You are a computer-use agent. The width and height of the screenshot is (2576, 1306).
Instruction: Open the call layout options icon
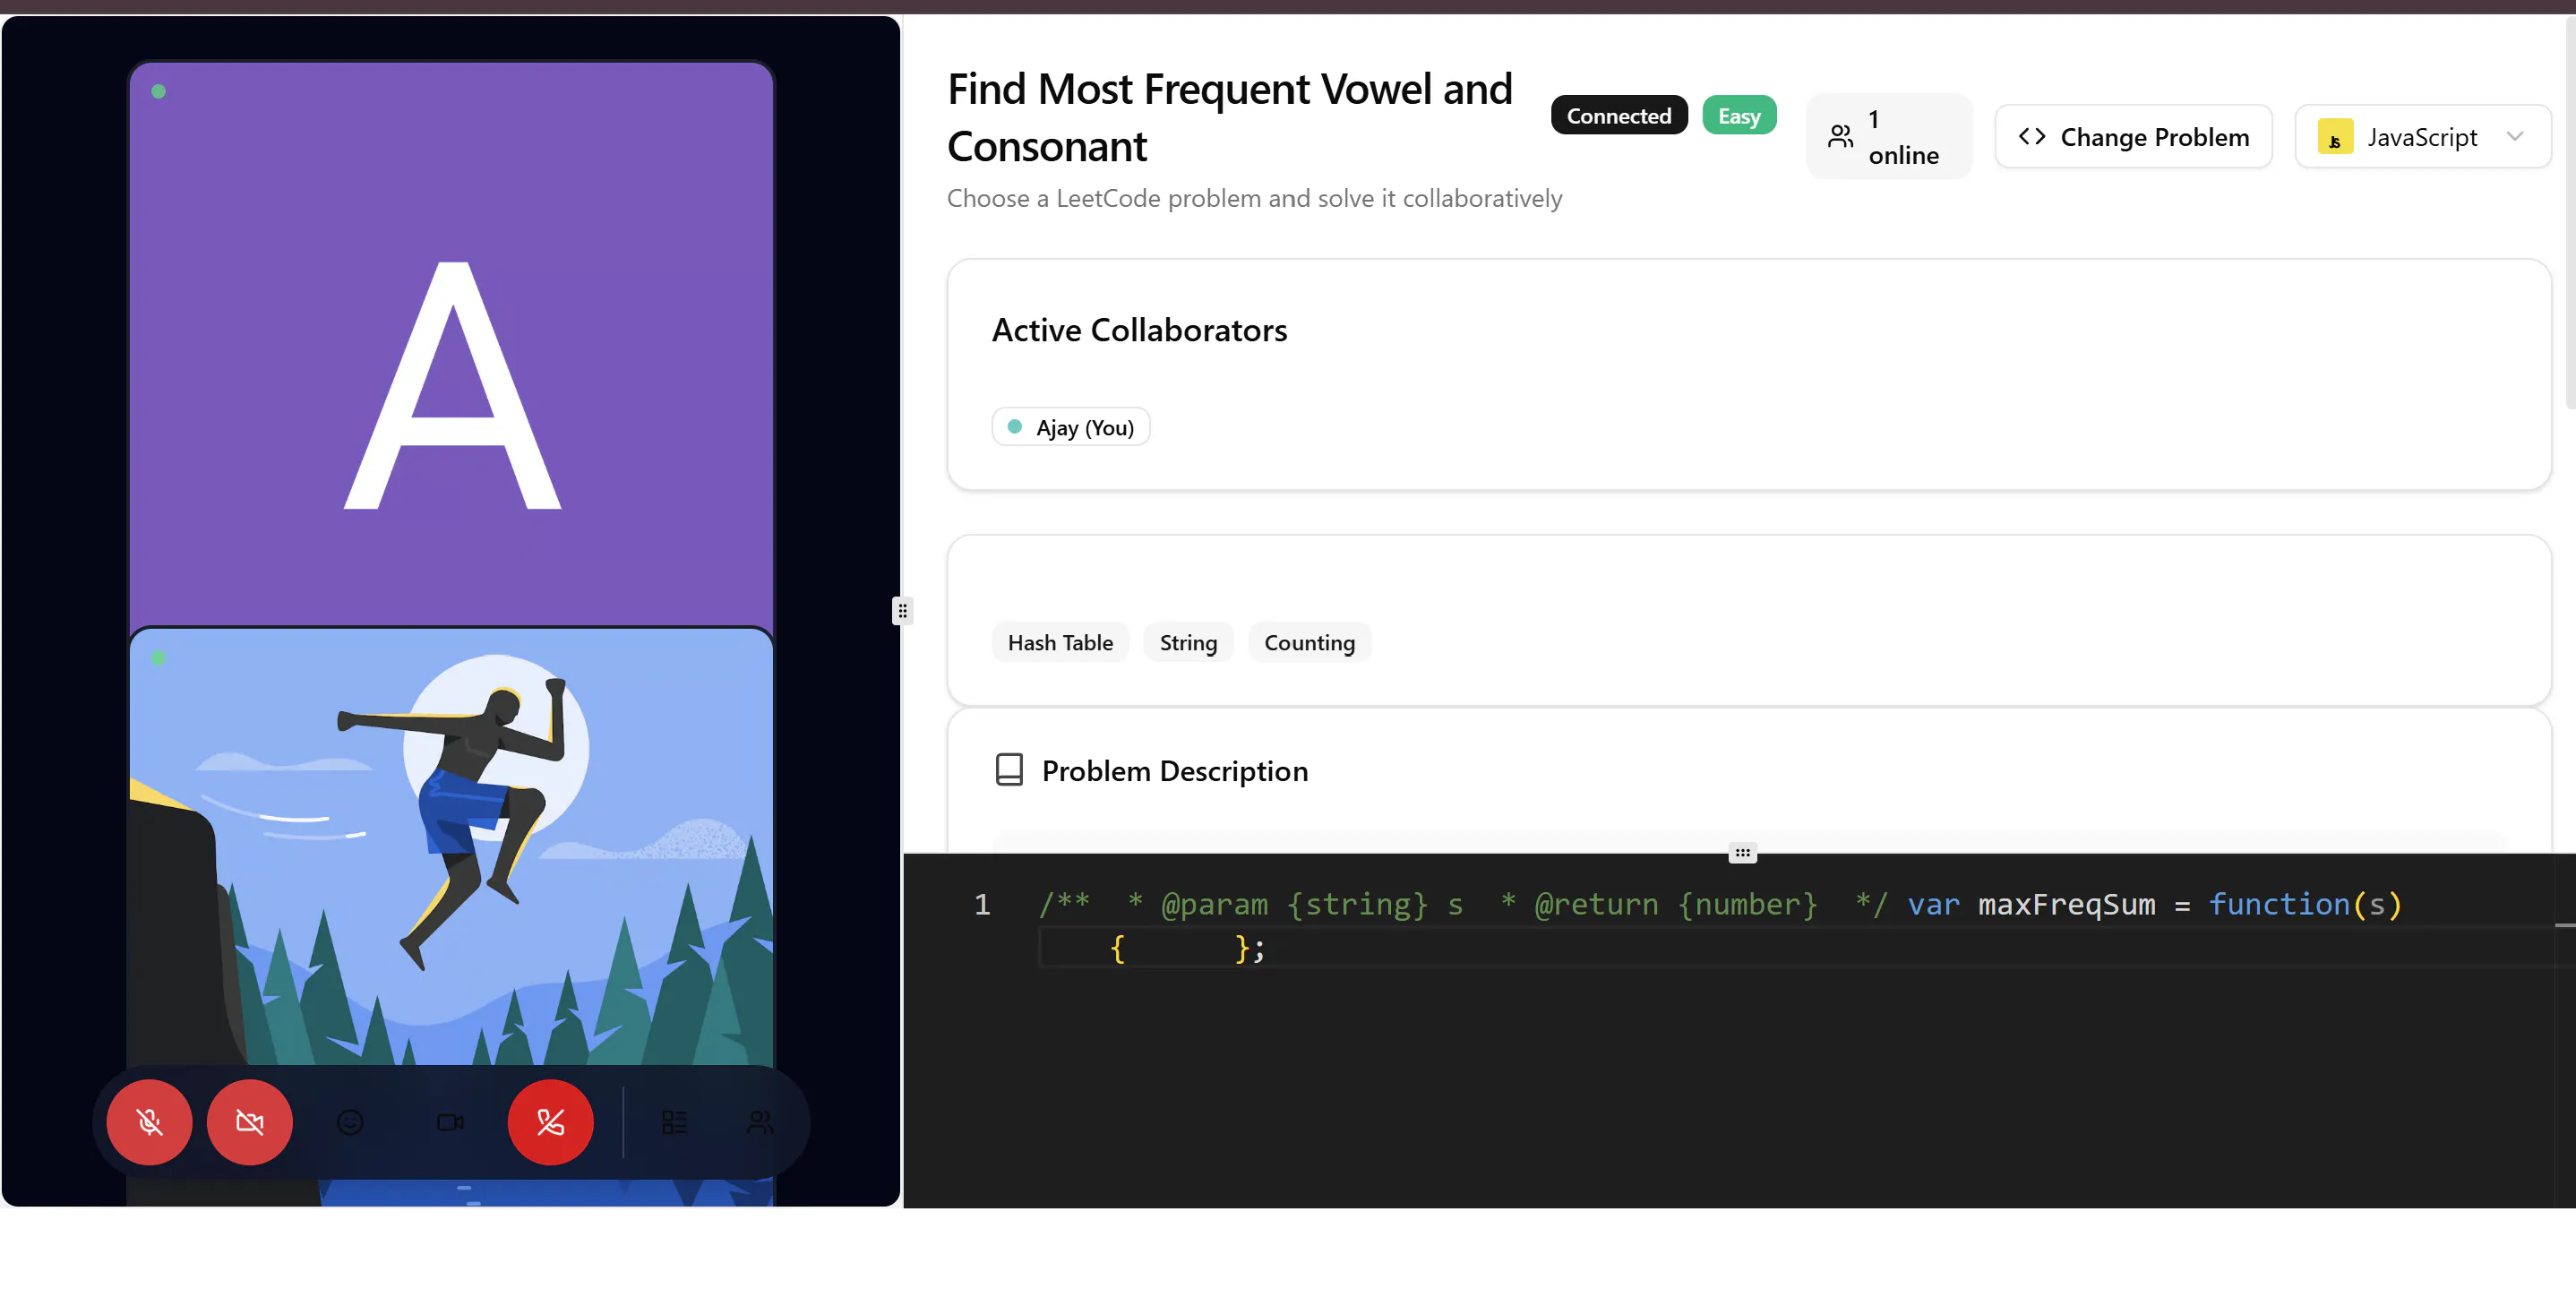click(x=675, y=1122)
